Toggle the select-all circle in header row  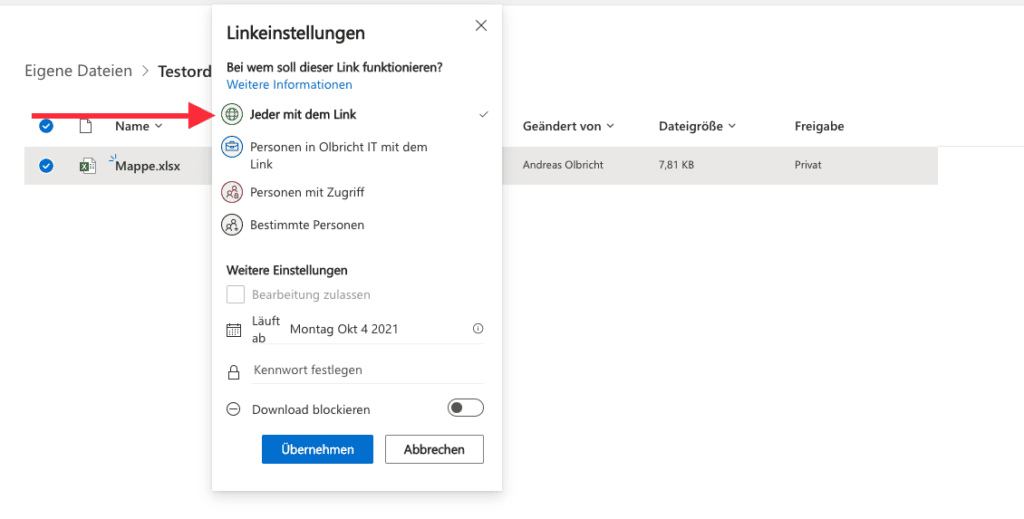[46, 126]
